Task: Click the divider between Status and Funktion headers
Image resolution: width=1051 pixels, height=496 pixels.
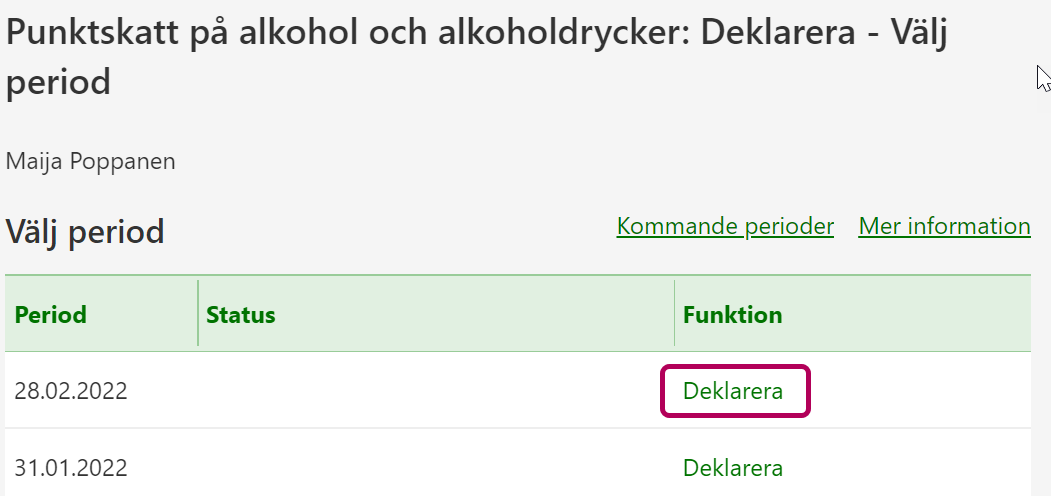Action: (675, 314)
